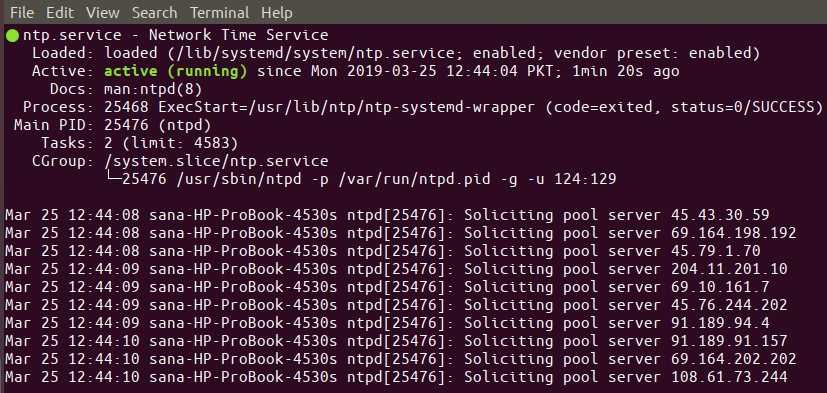Open the Search menu
Viewport: 827px width, 393px height.
coord(155,12)
